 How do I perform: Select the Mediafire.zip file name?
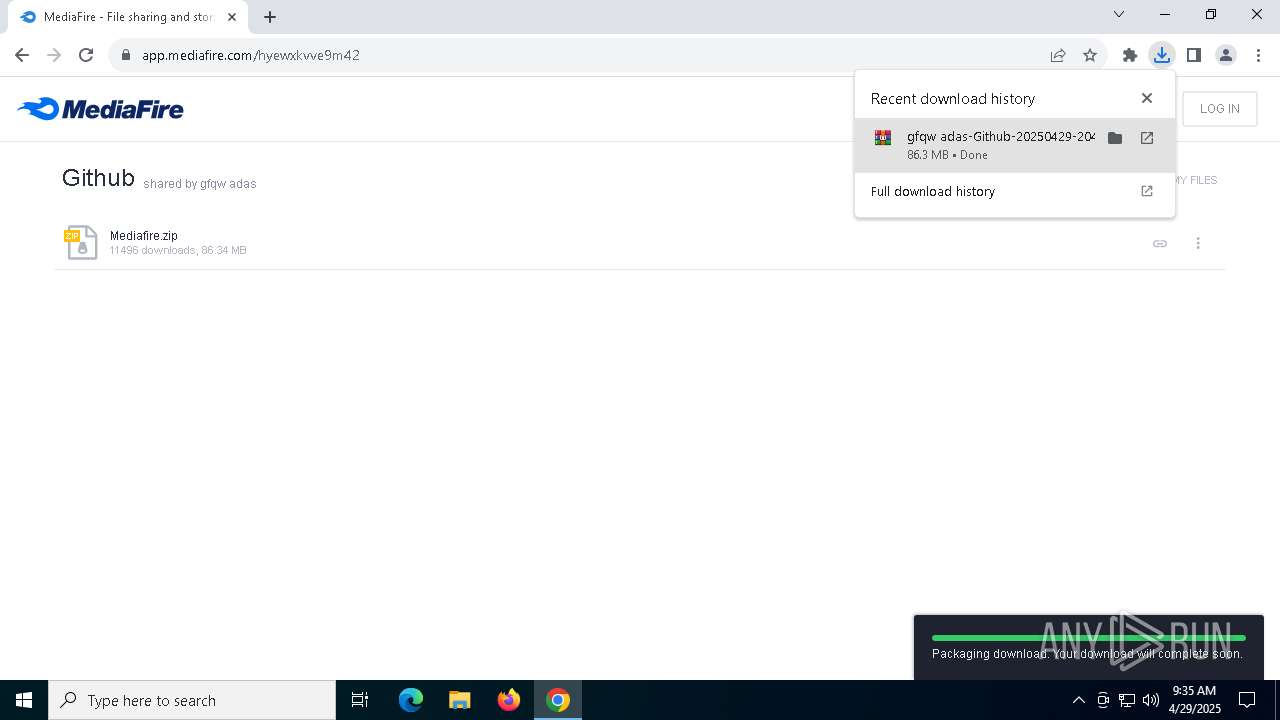click(x=144, y=236)
